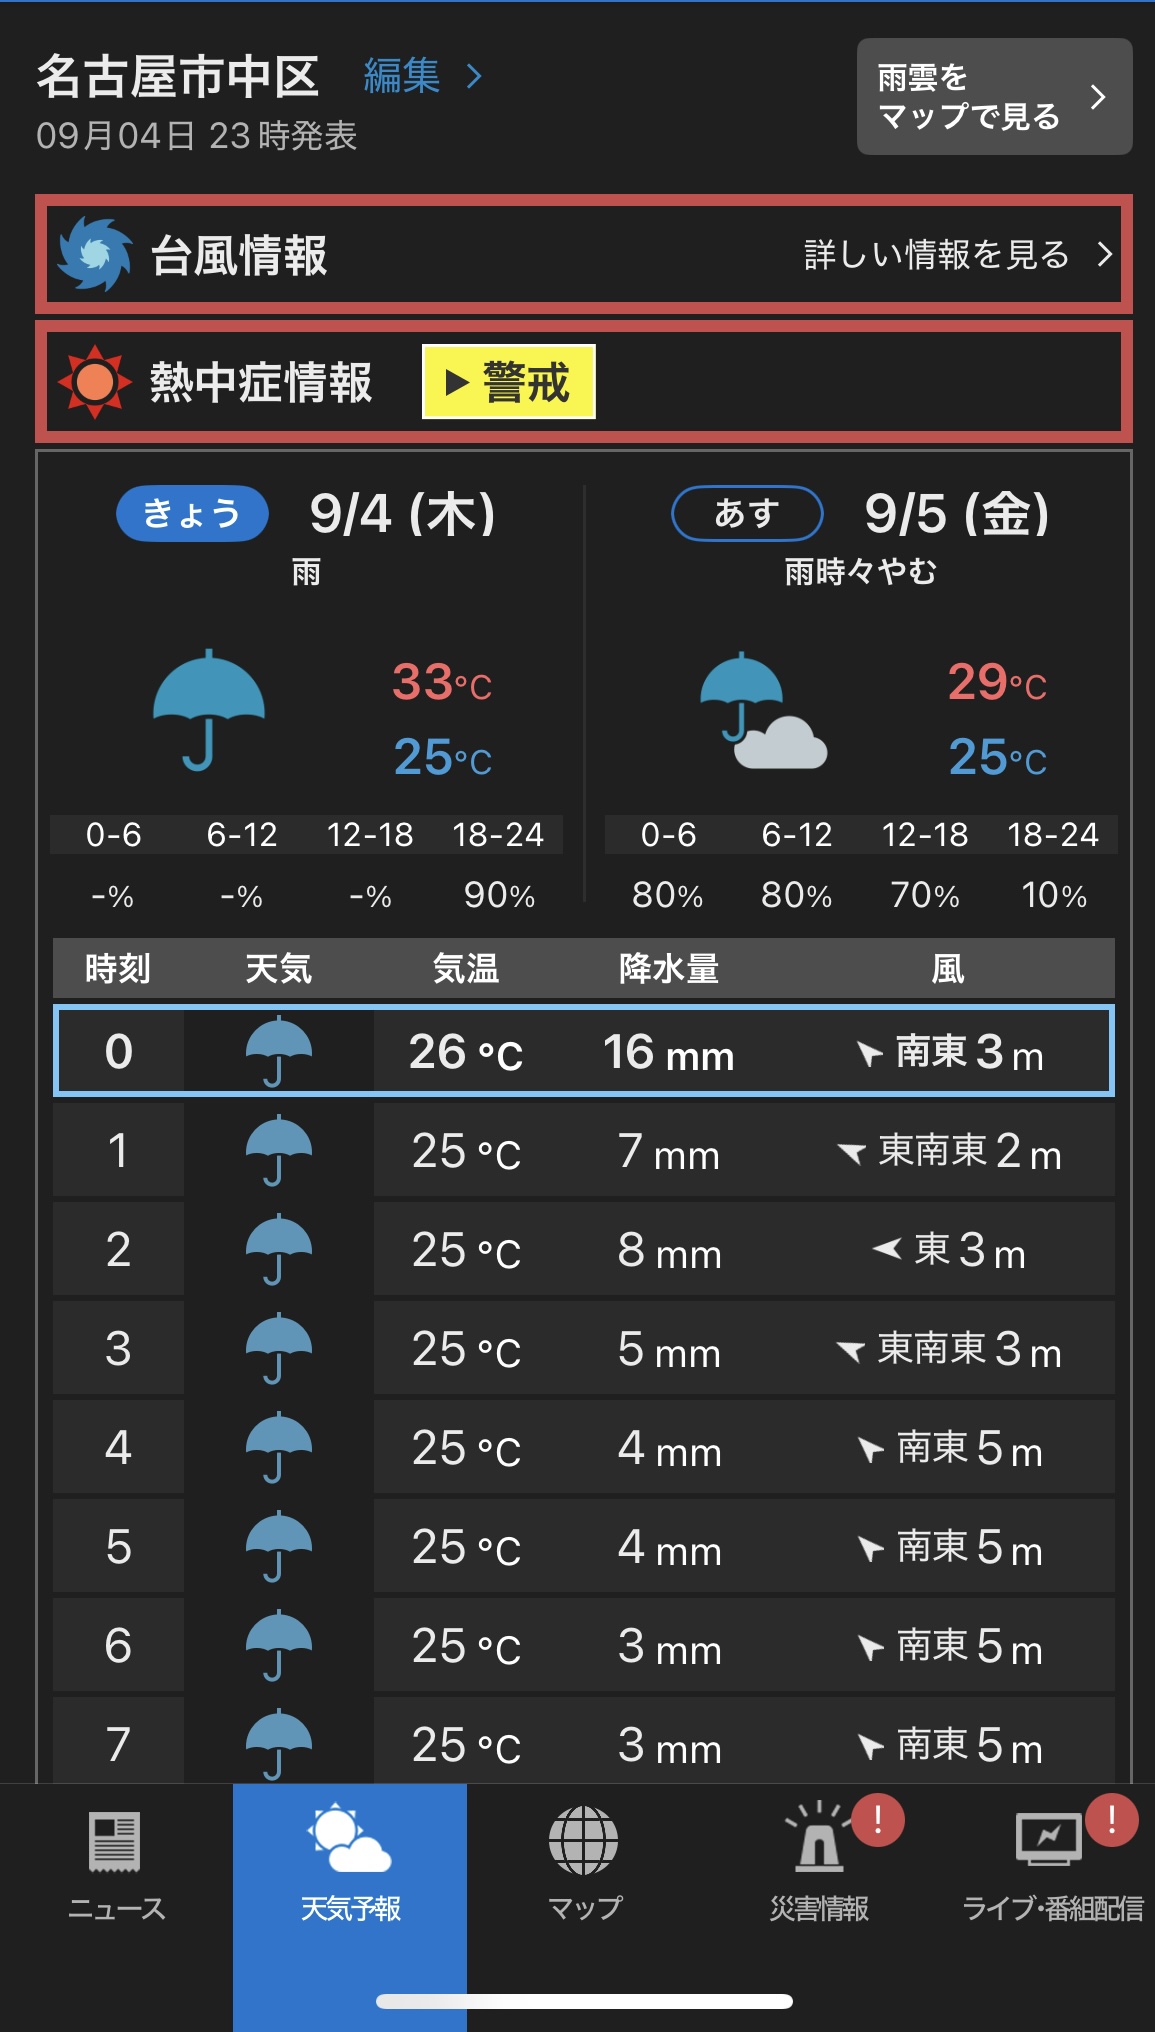Select the 0時 hourly forecast row
This screenshot has height=2032, width=1155.
[583, 1051]
